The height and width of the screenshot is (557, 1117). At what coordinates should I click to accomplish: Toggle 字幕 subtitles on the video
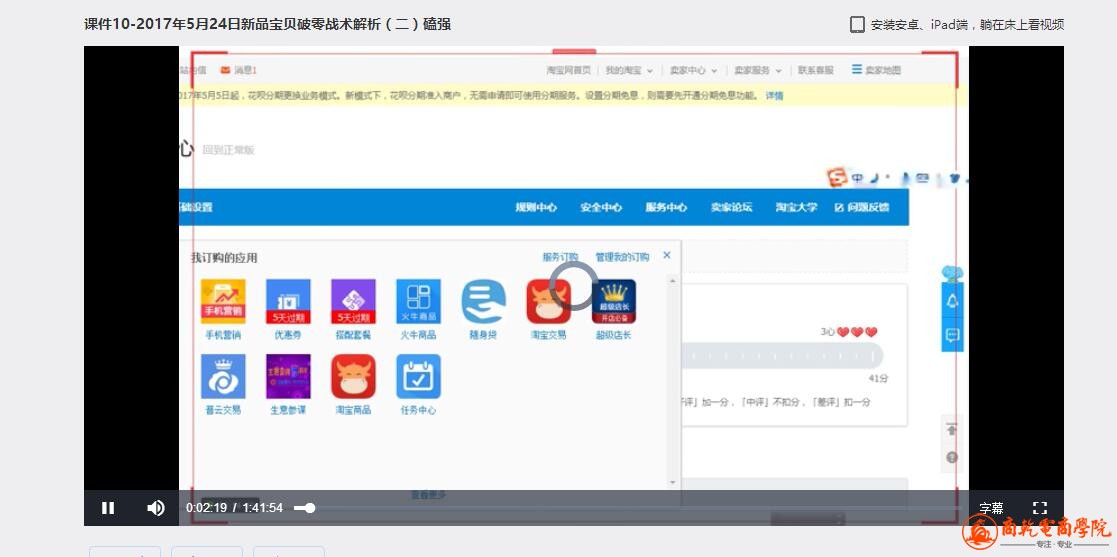tap(991, 508)
